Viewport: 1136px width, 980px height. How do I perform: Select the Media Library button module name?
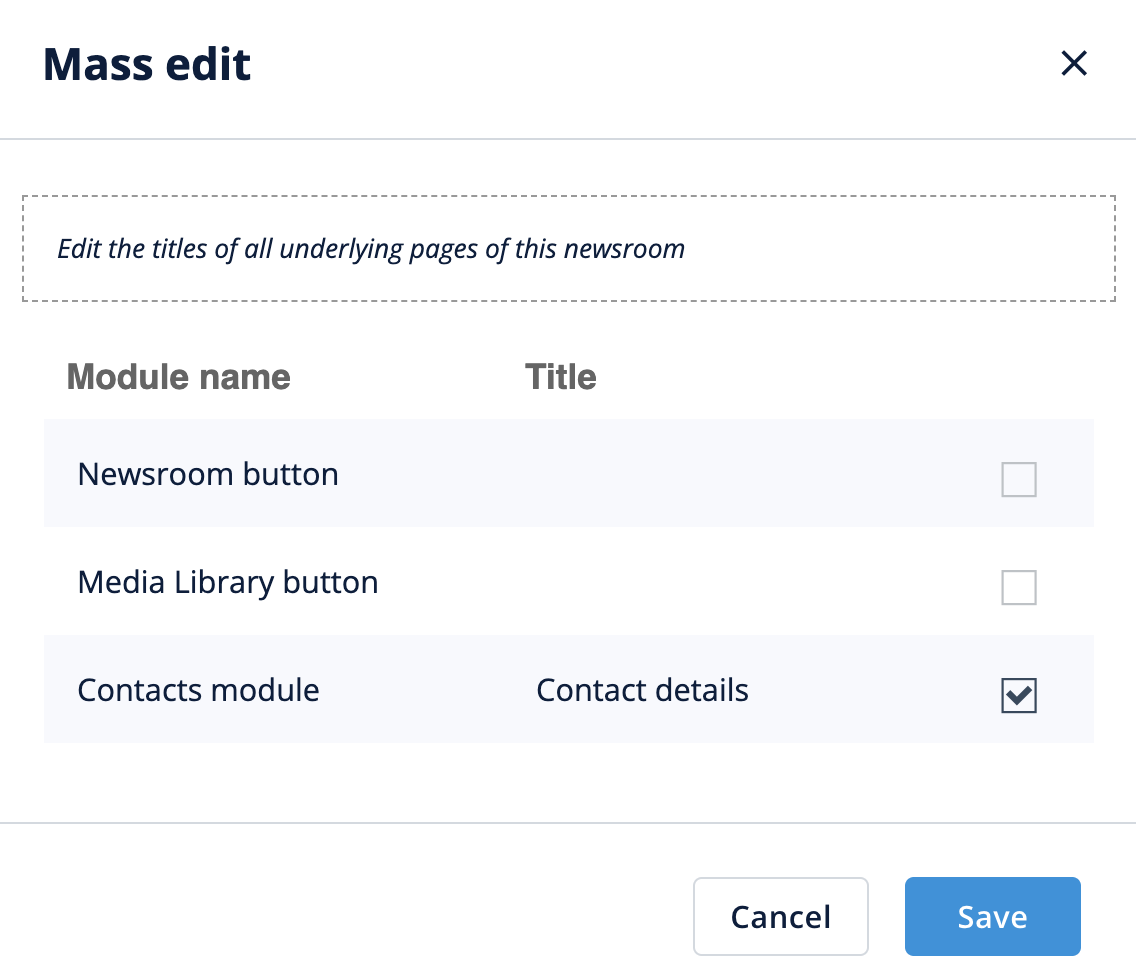(228, 582)
